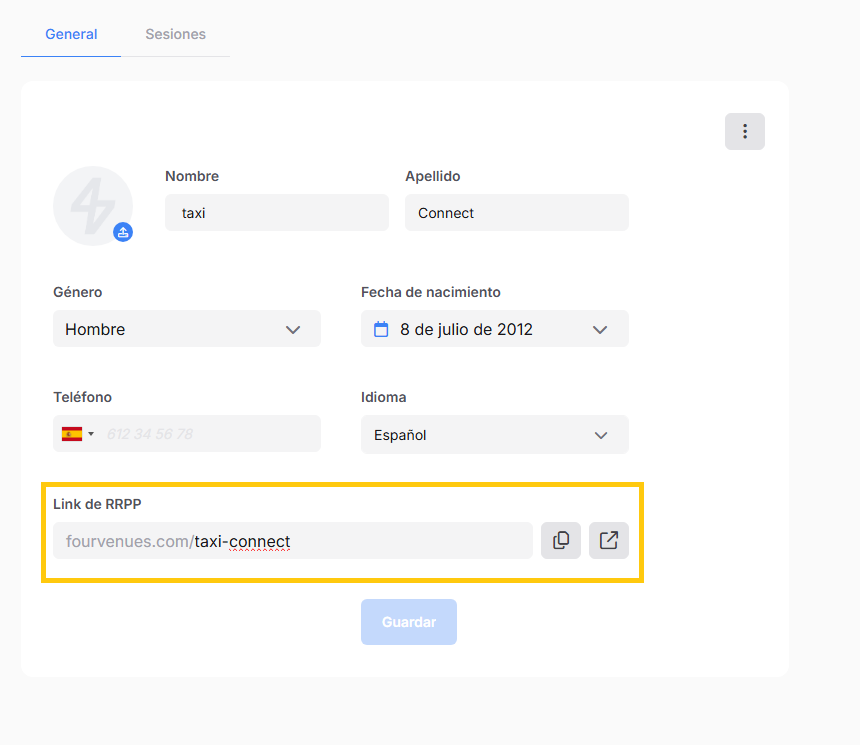Switch to the General tab

(x=71, y=34)
